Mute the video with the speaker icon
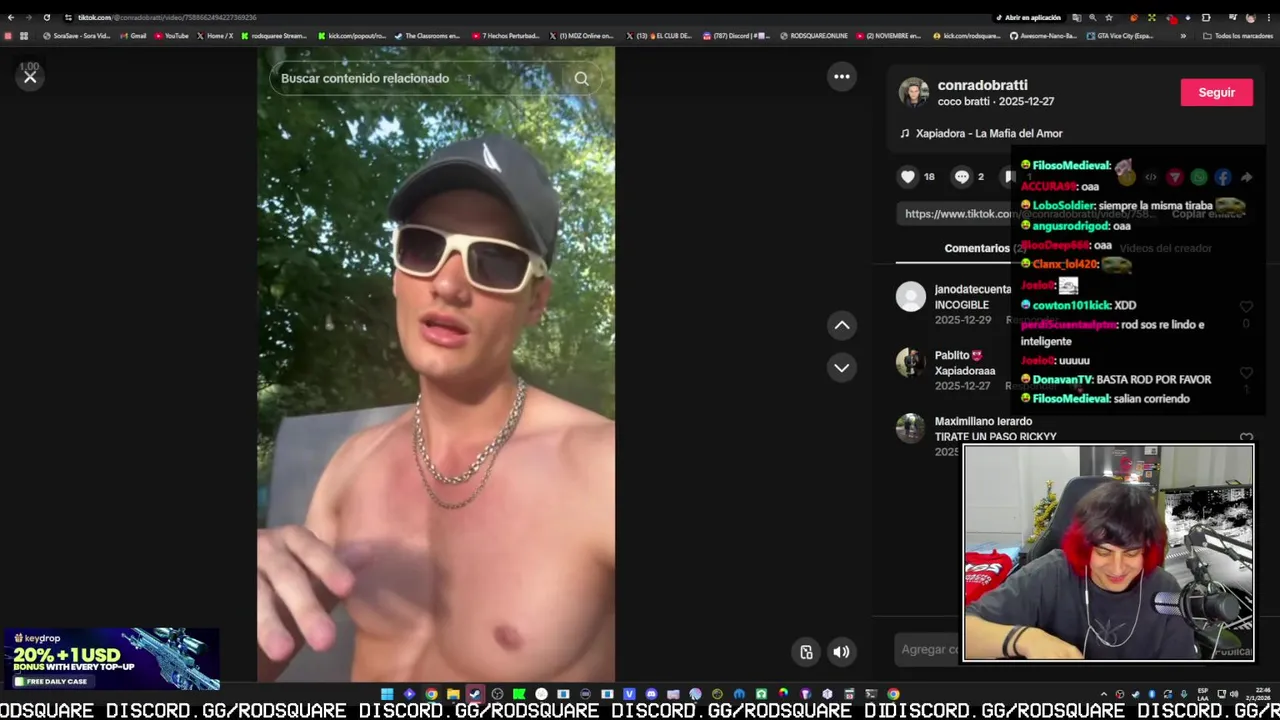The height and width of the screenshot is (720, 1280). (842, 652)
